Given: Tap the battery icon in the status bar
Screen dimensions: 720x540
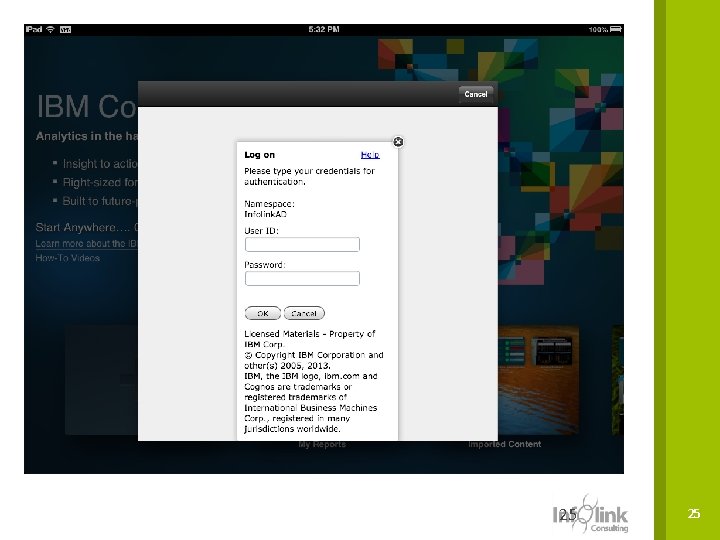Looking at the screenshot, I should click(616, 29).
